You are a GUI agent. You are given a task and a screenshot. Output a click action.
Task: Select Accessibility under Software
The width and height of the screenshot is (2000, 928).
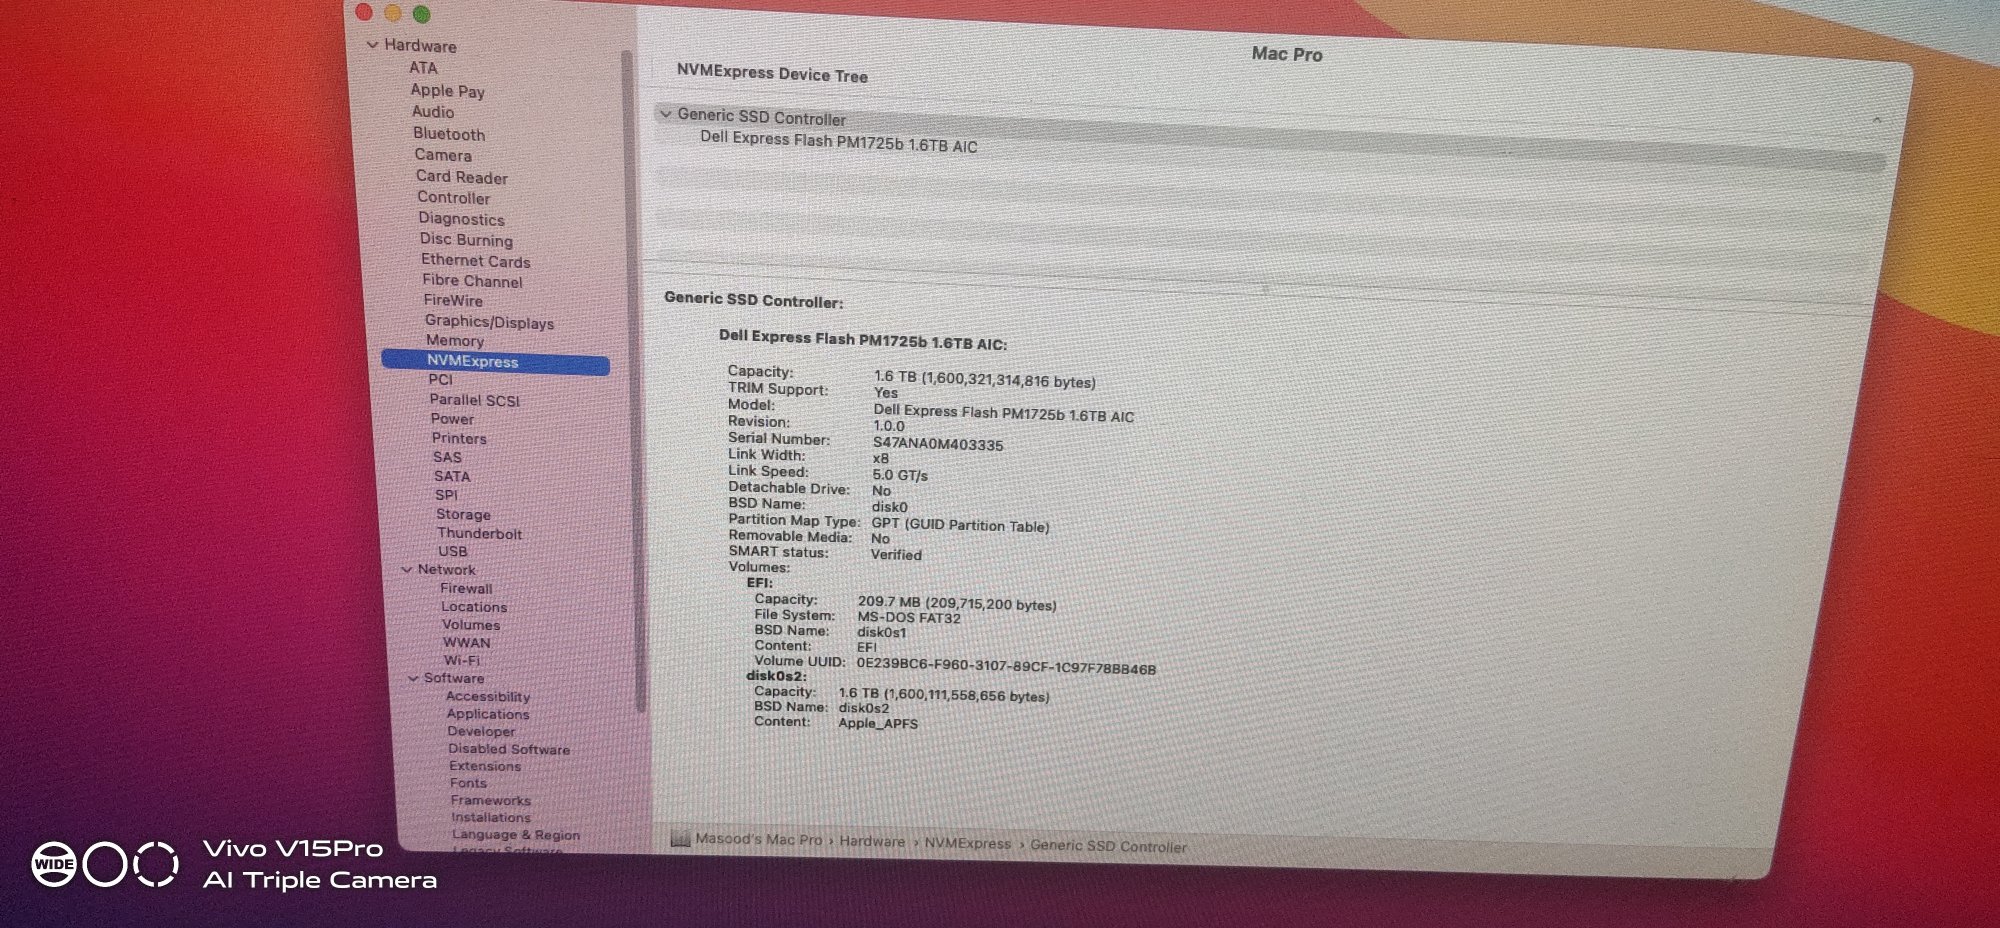click(488, 696)
